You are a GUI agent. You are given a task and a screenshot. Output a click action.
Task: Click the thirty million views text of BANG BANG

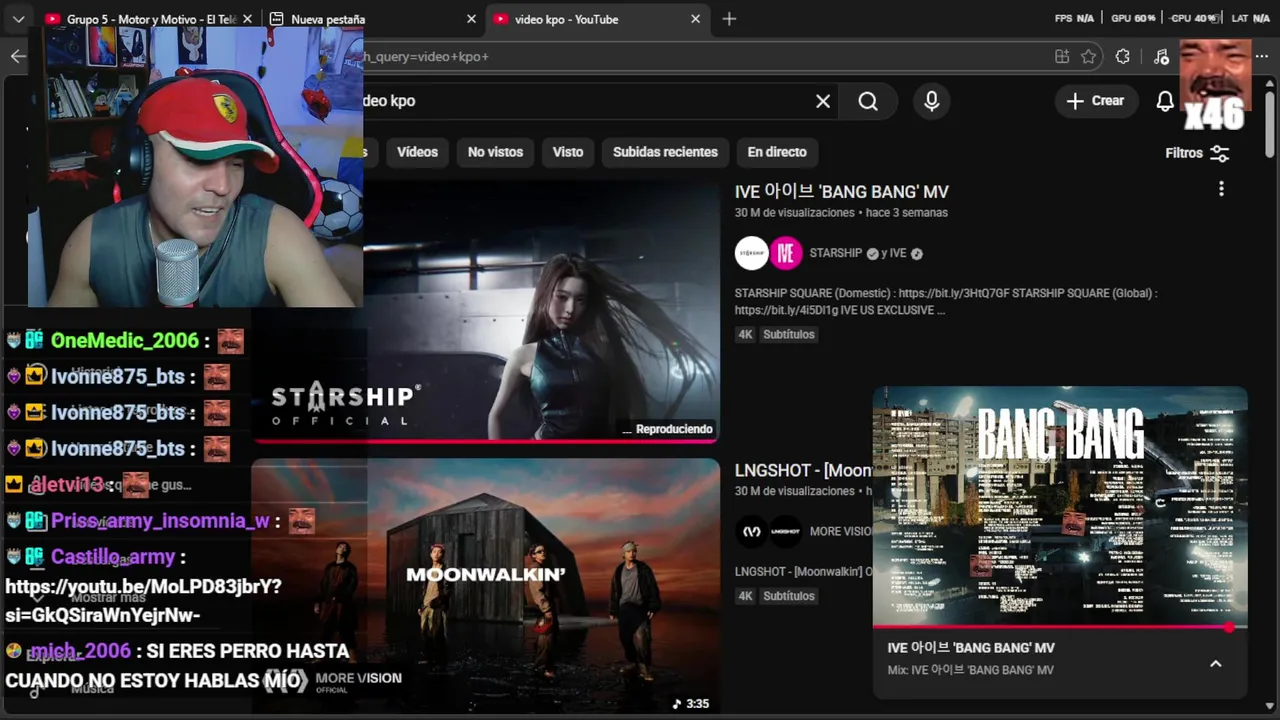tap(795, 213)
